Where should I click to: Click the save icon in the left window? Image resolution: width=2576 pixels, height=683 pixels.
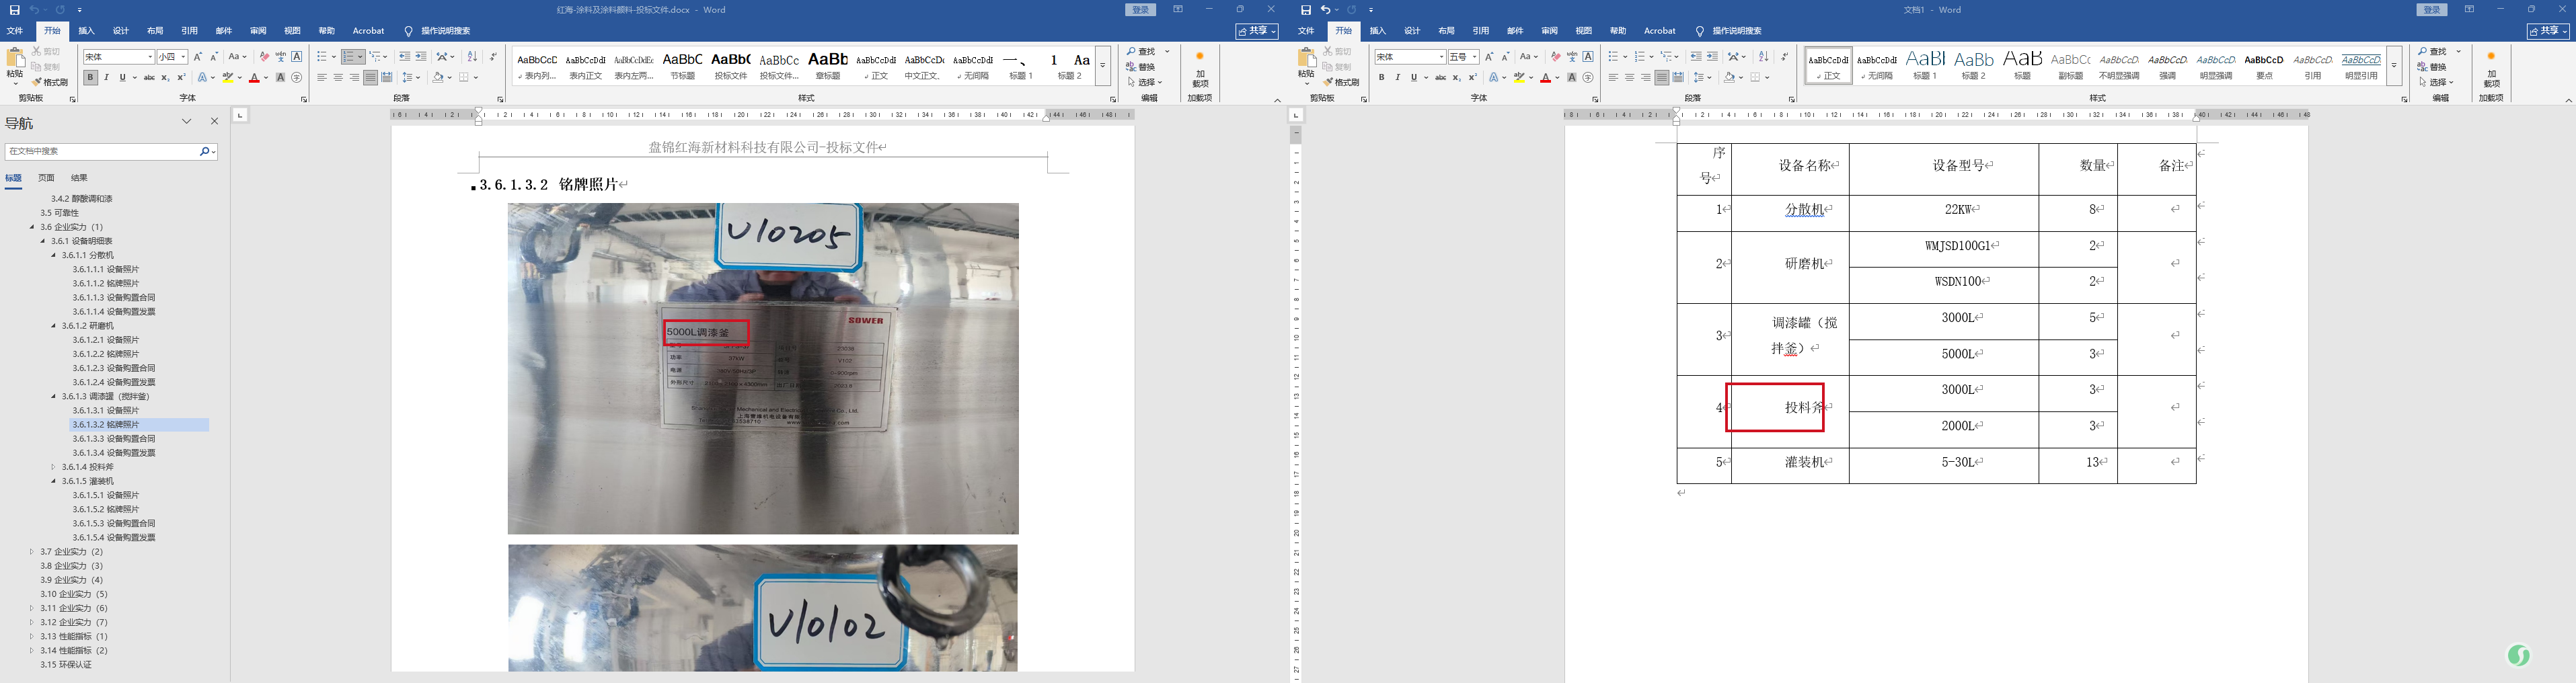click(x=14, y=10)
